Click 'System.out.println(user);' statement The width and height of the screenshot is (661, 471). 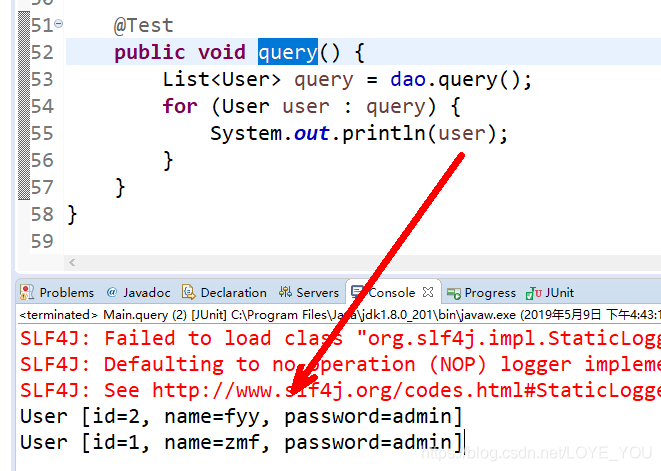(359, 133)
